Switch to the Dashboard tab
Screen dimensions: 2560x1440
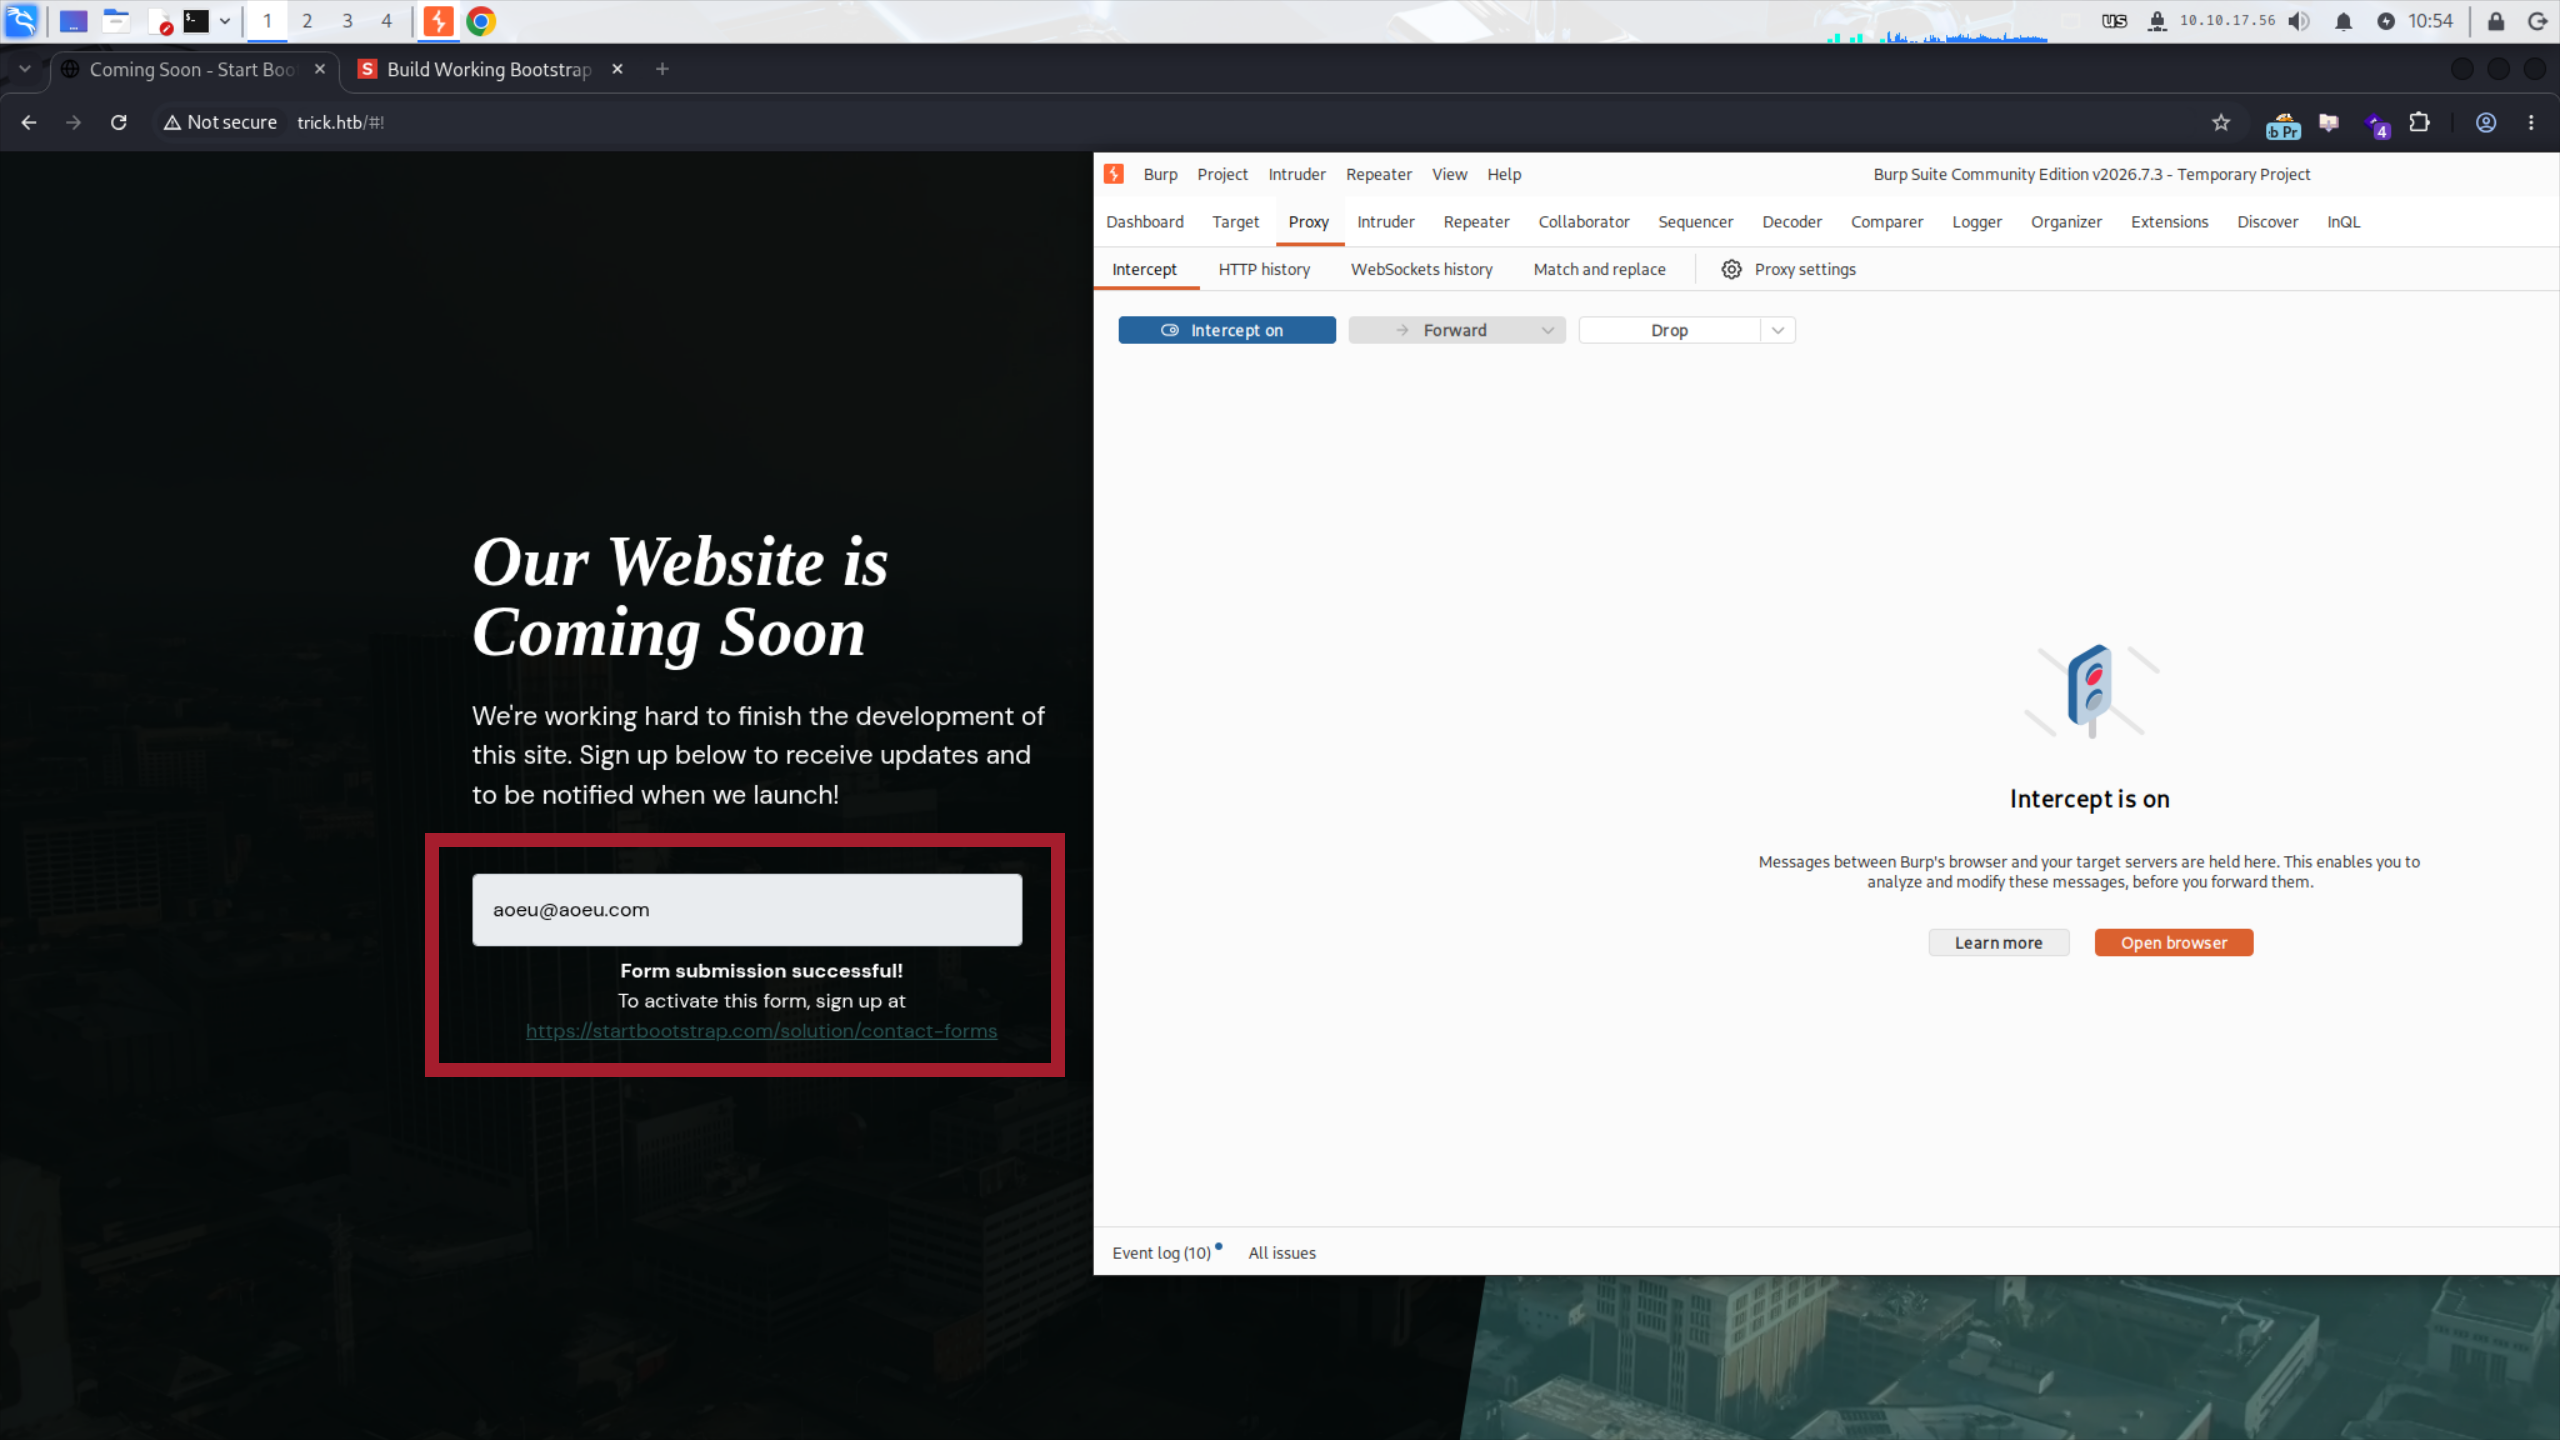pyautogui.click(x=1144, y=222)
